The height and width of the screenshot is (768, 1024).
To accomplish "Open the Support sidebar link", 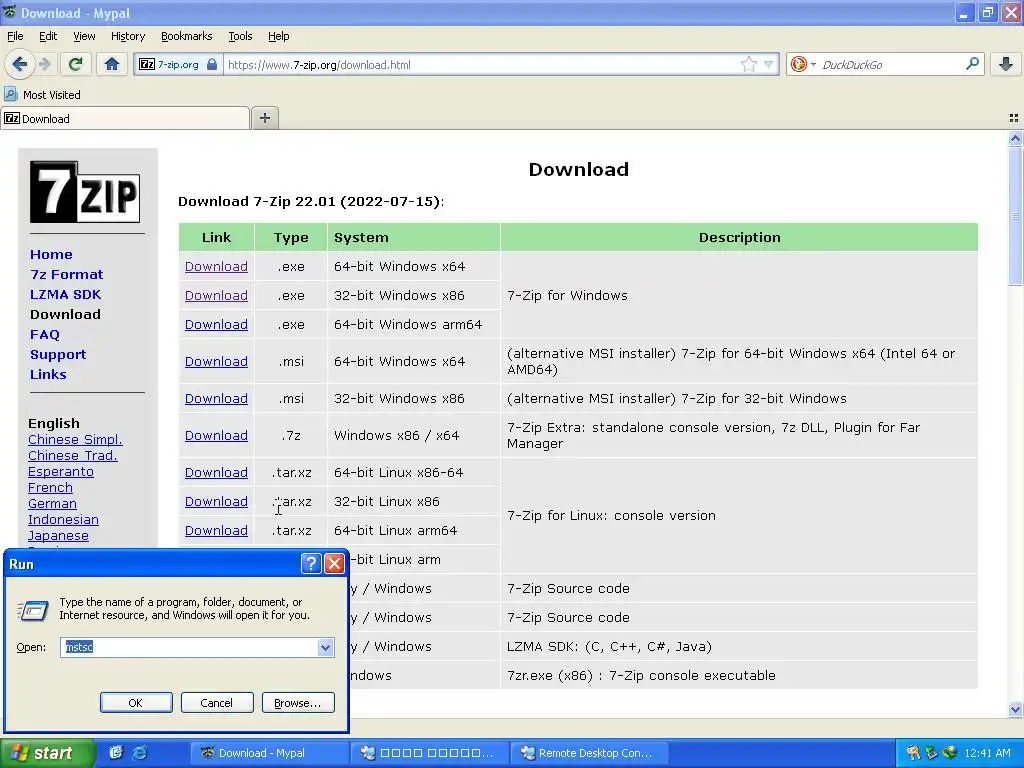I will pyautogui.click(x=57, y=355).
